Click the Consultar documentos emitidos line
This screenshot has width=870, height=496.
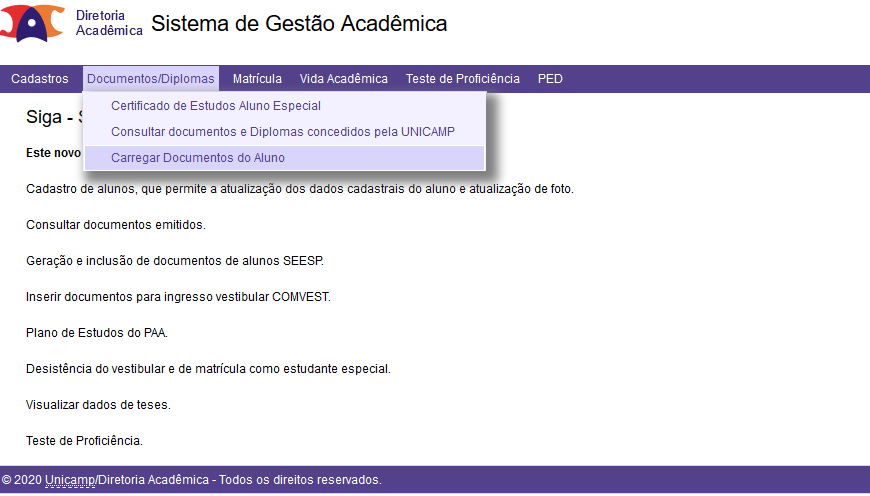(x=116, y=225)
